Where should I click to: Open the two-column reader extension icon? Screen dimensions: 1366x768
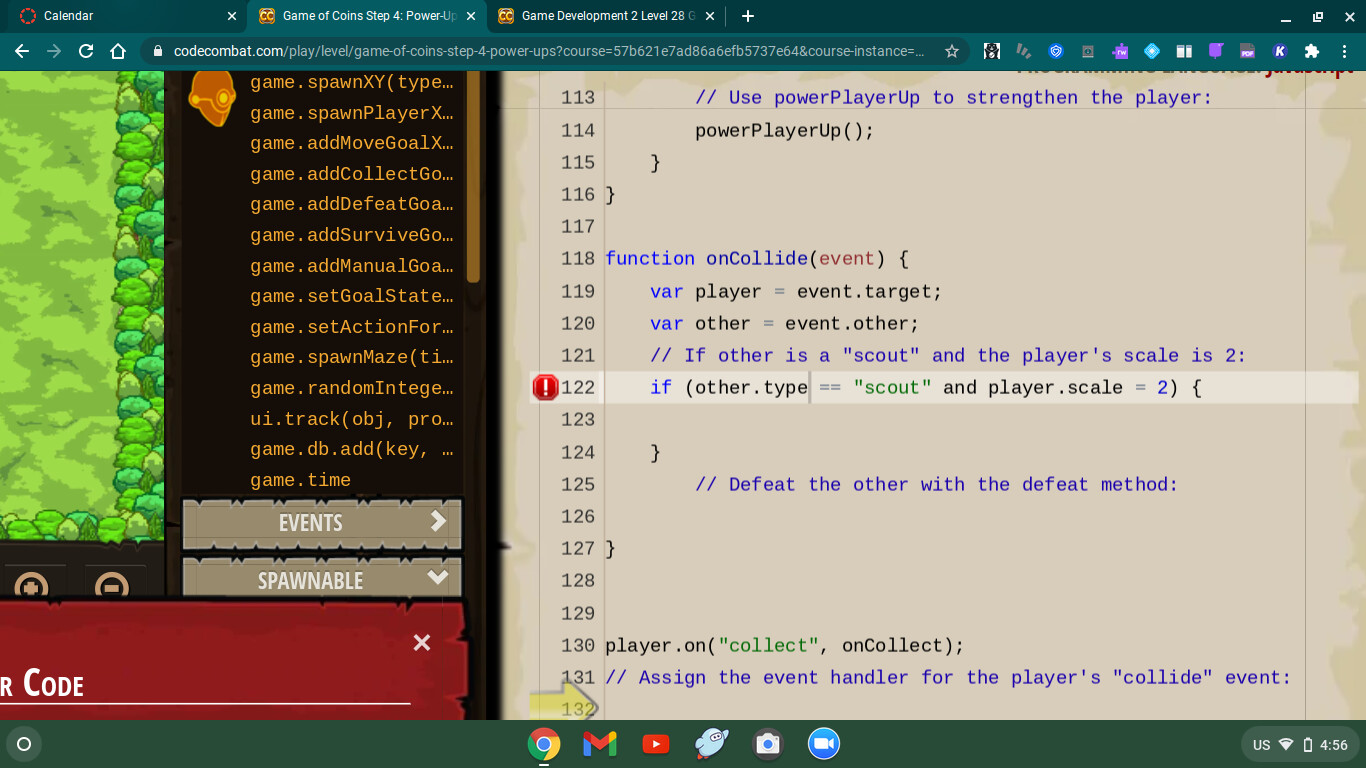click(x=1184, y=51)
